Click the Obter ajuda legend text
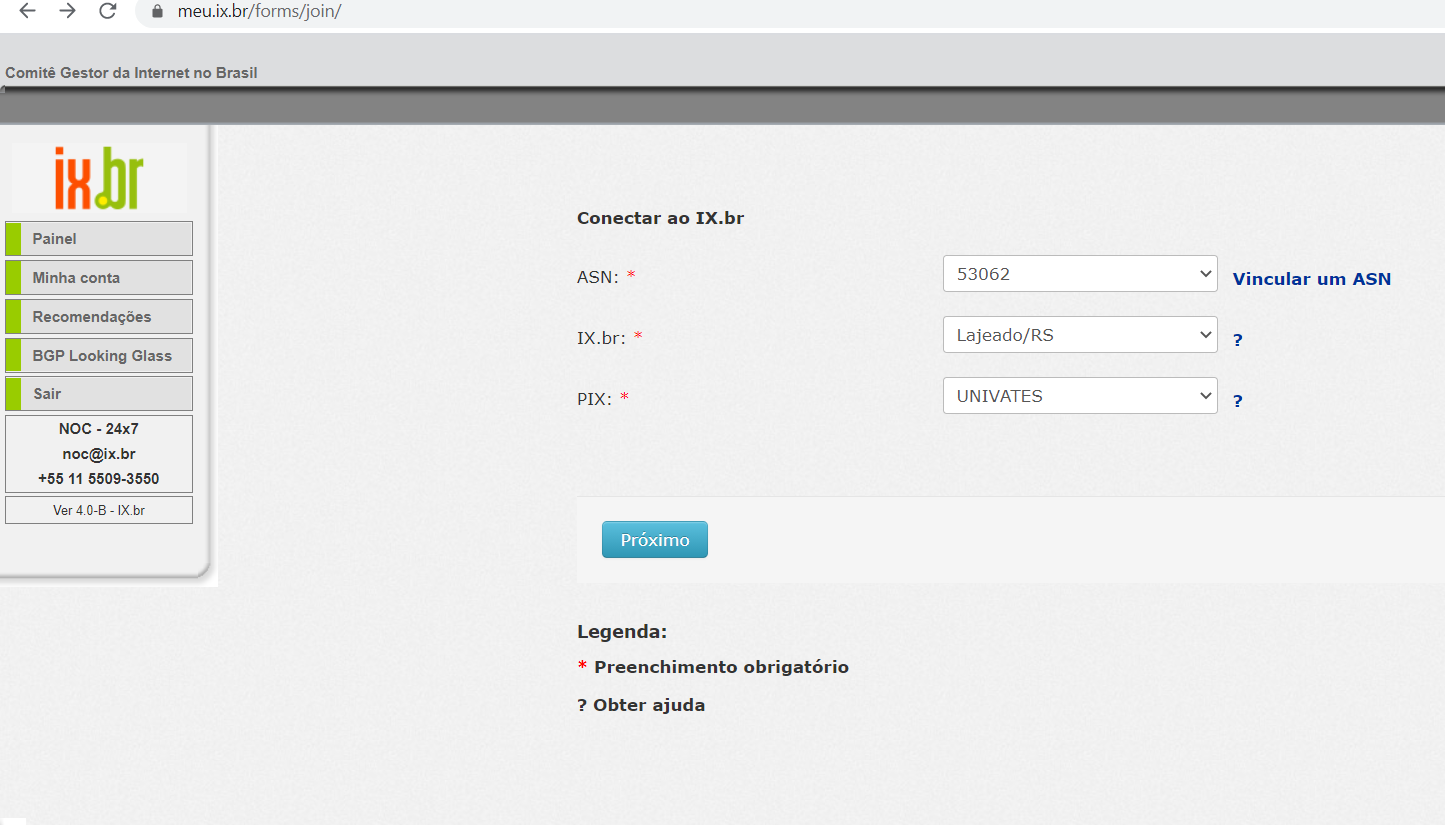The width and height of the screenshot is (1445, 825). tap(649, 705)
